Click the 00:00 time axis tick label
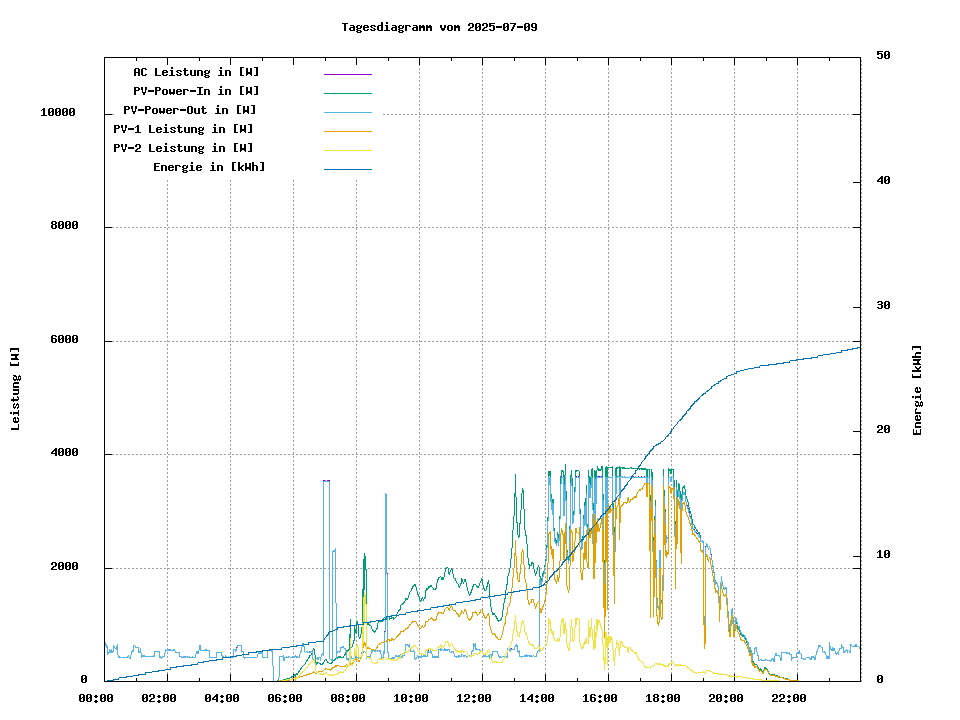 pyautogui.click(x=96, y=698)
